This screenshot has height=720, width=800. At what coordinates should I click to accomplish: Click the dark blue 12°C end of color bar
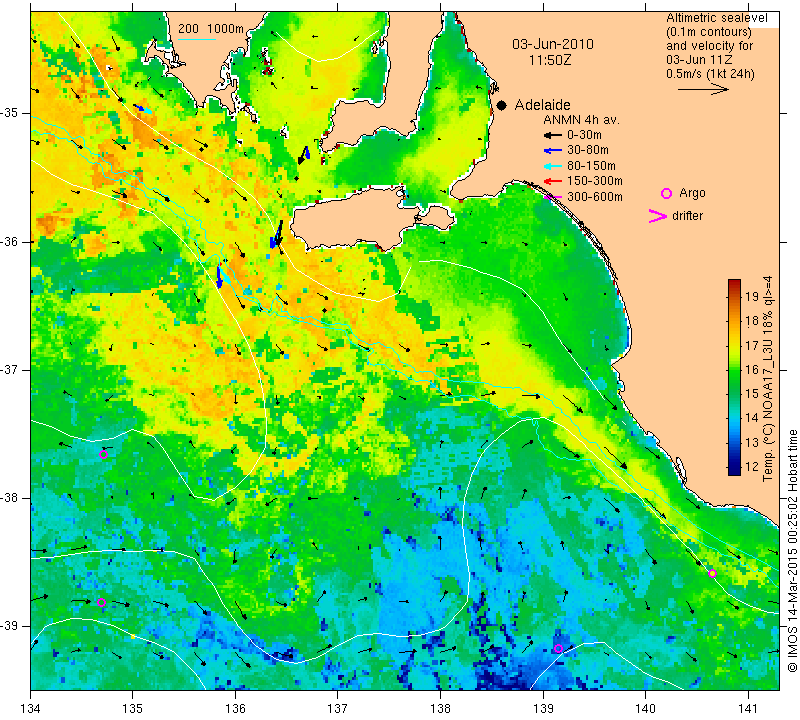pyautogui.click(x=734, y=470)
